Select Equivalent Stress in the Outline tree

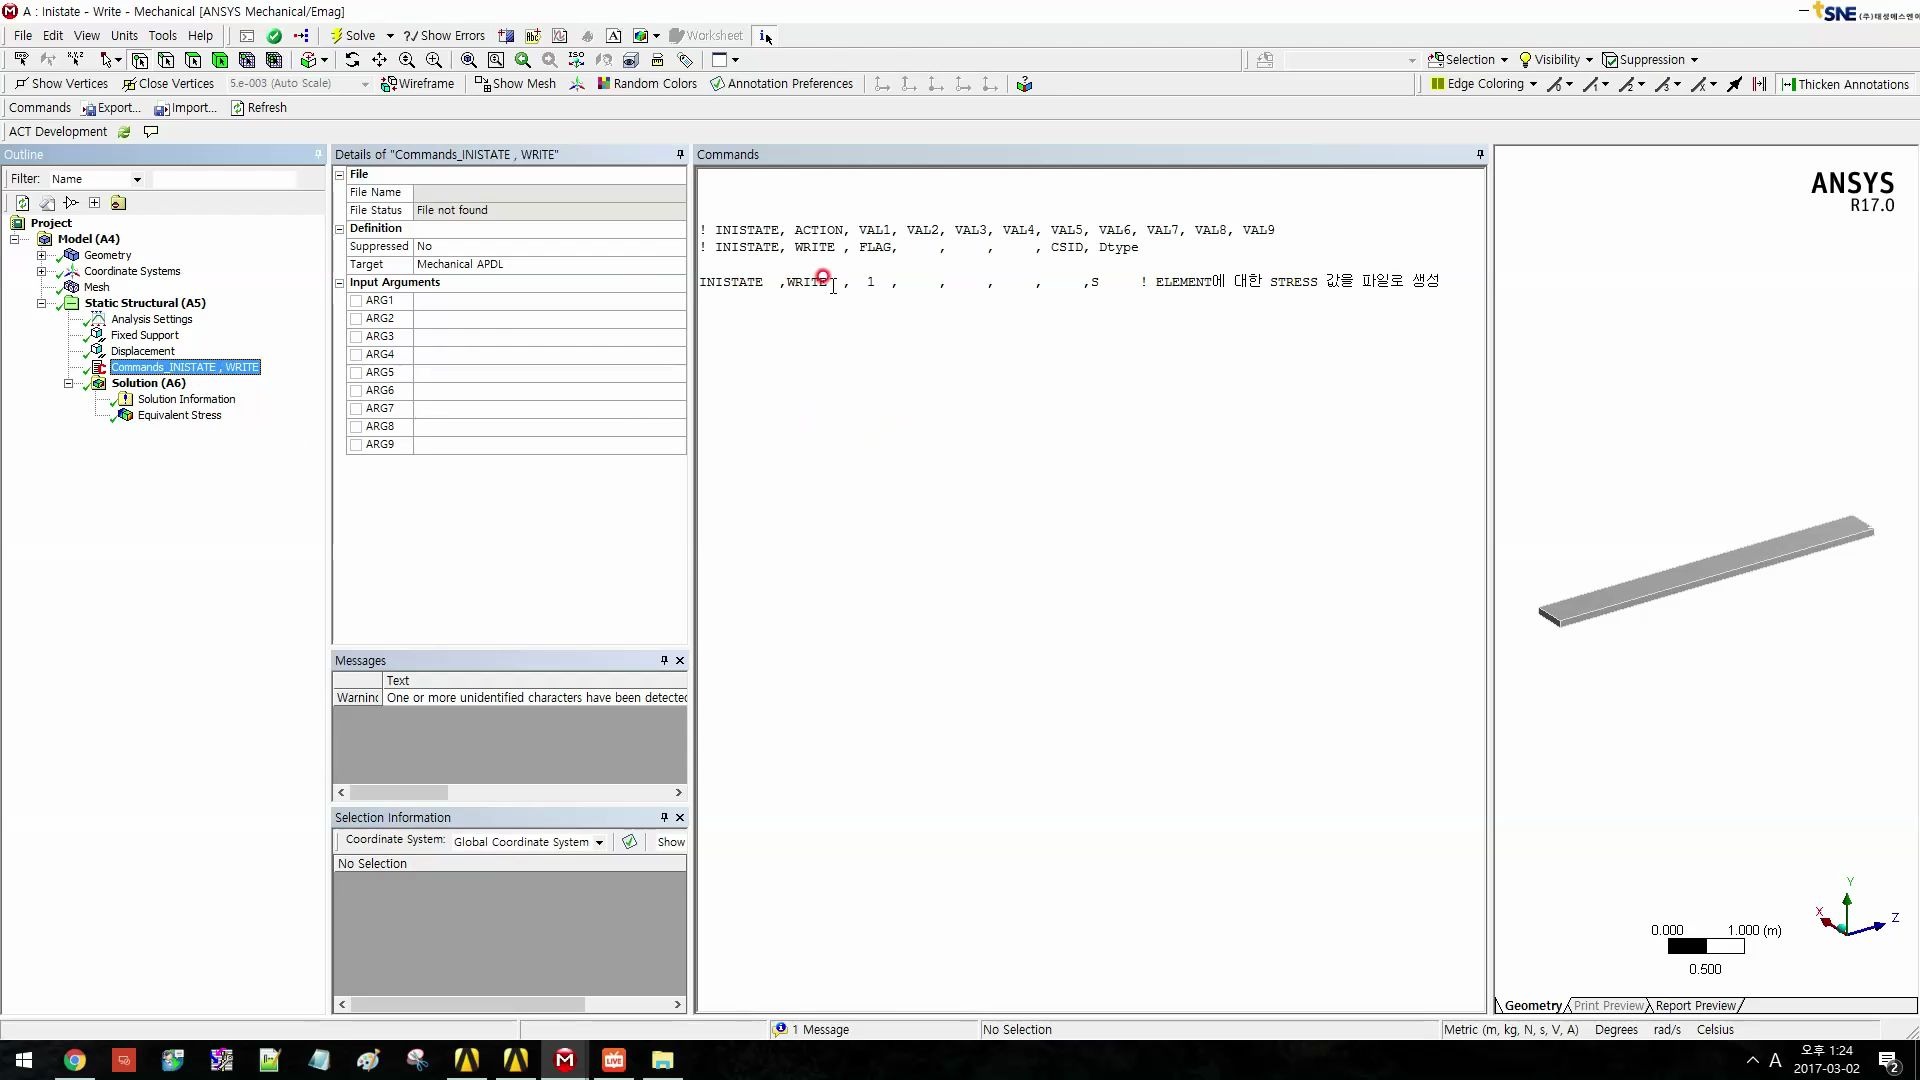pyautogui.click(x=182, y=415)
